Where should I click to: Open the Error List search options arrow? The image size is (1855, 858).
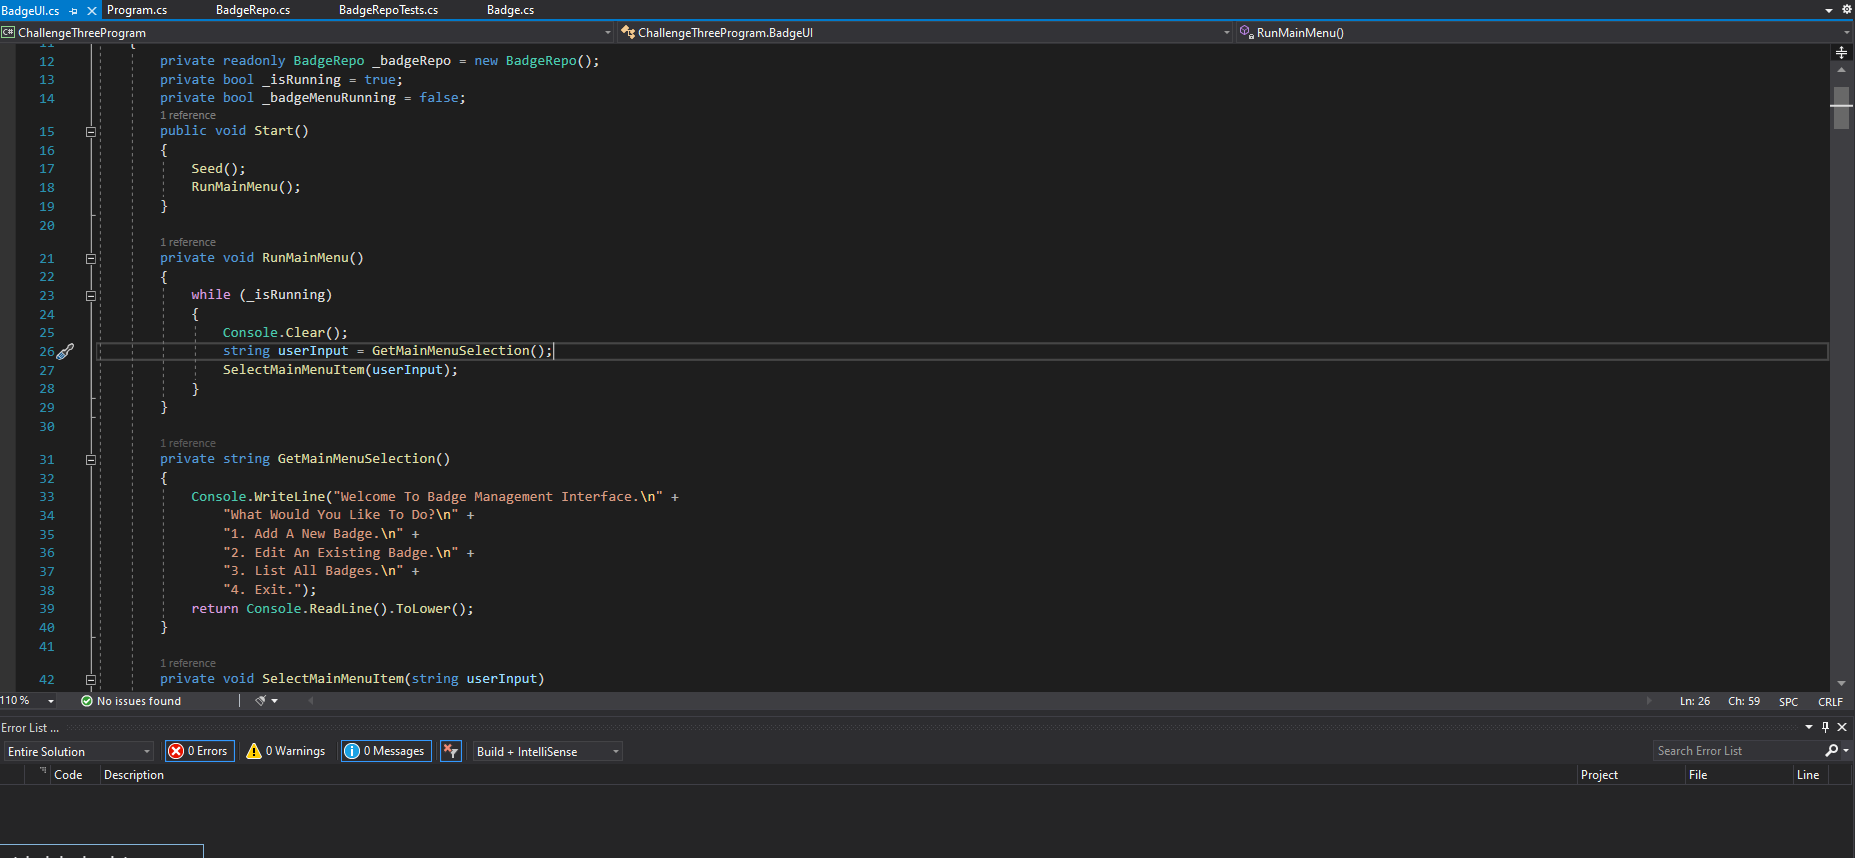1846,751
